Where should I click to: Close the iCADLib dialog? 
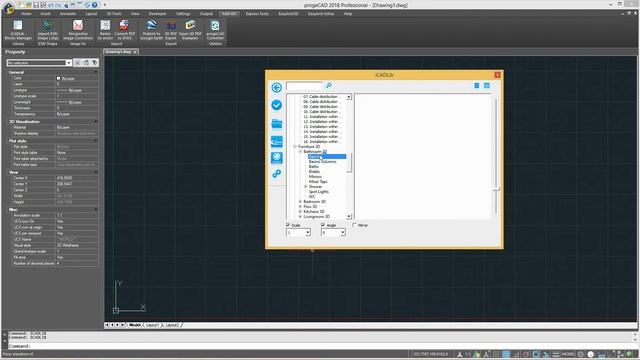click(x=497, y=75)
